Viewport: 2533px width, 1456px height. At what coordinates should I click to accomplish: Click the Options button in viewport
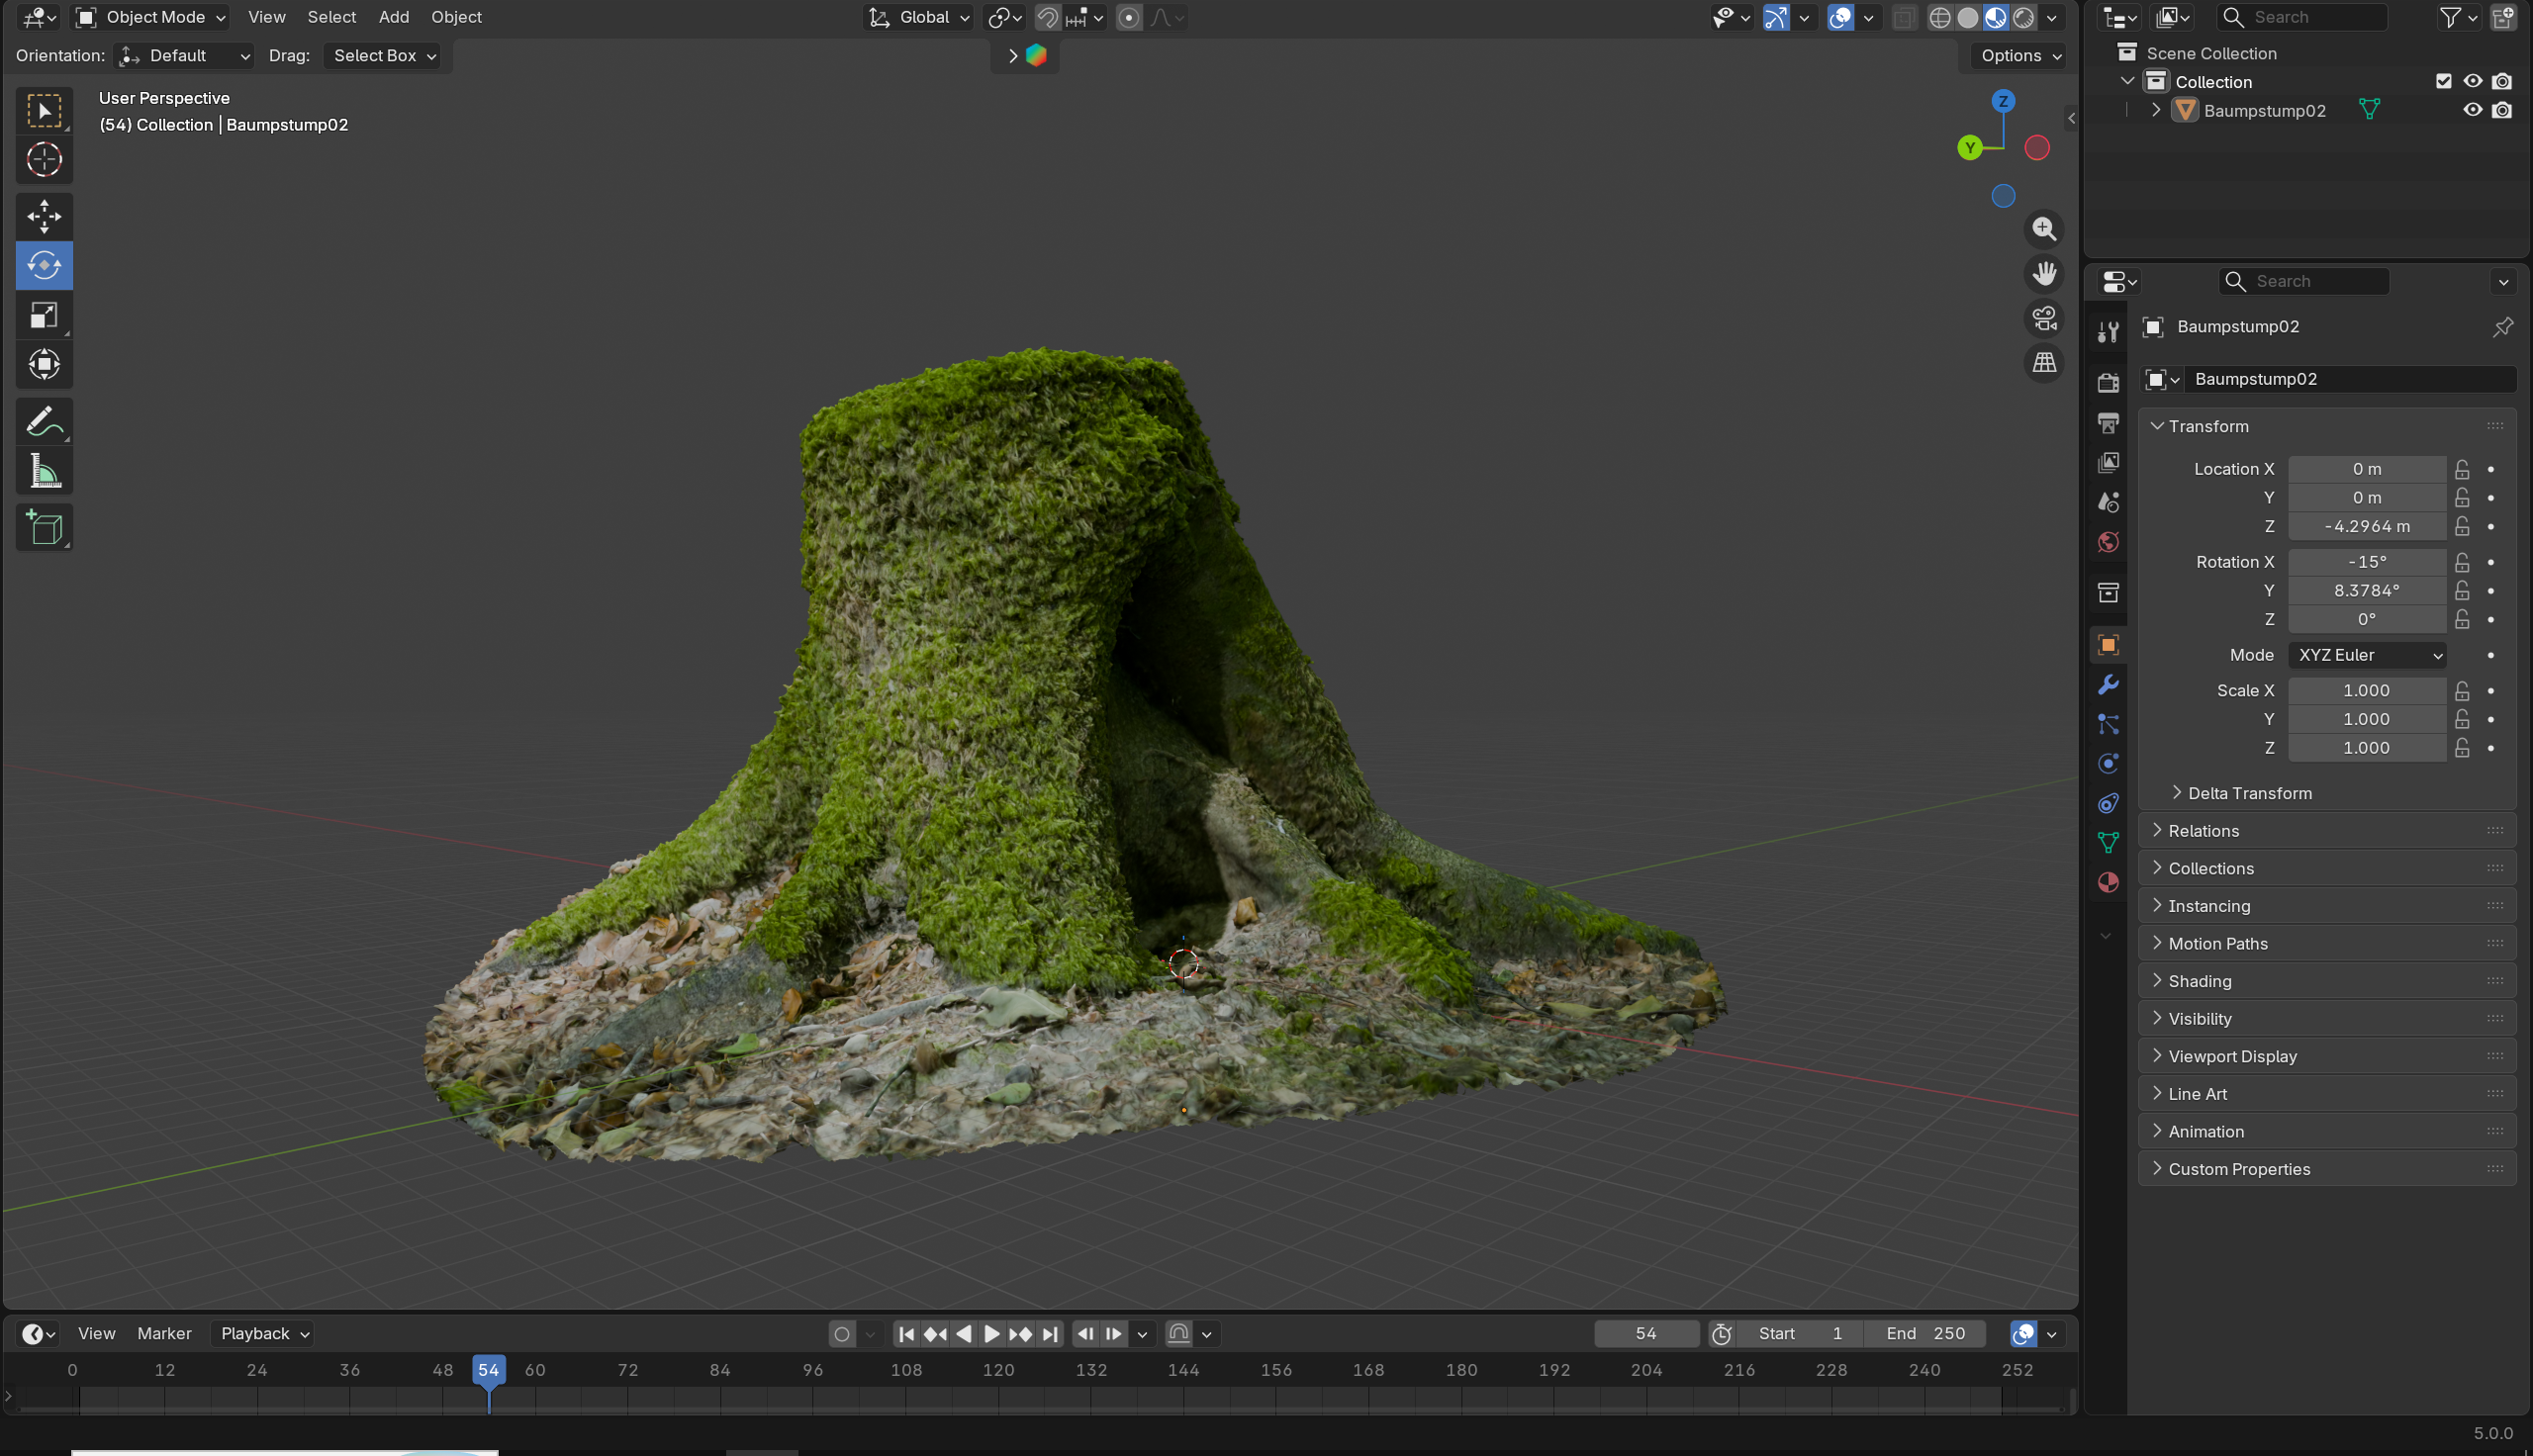click(2021, 56)
